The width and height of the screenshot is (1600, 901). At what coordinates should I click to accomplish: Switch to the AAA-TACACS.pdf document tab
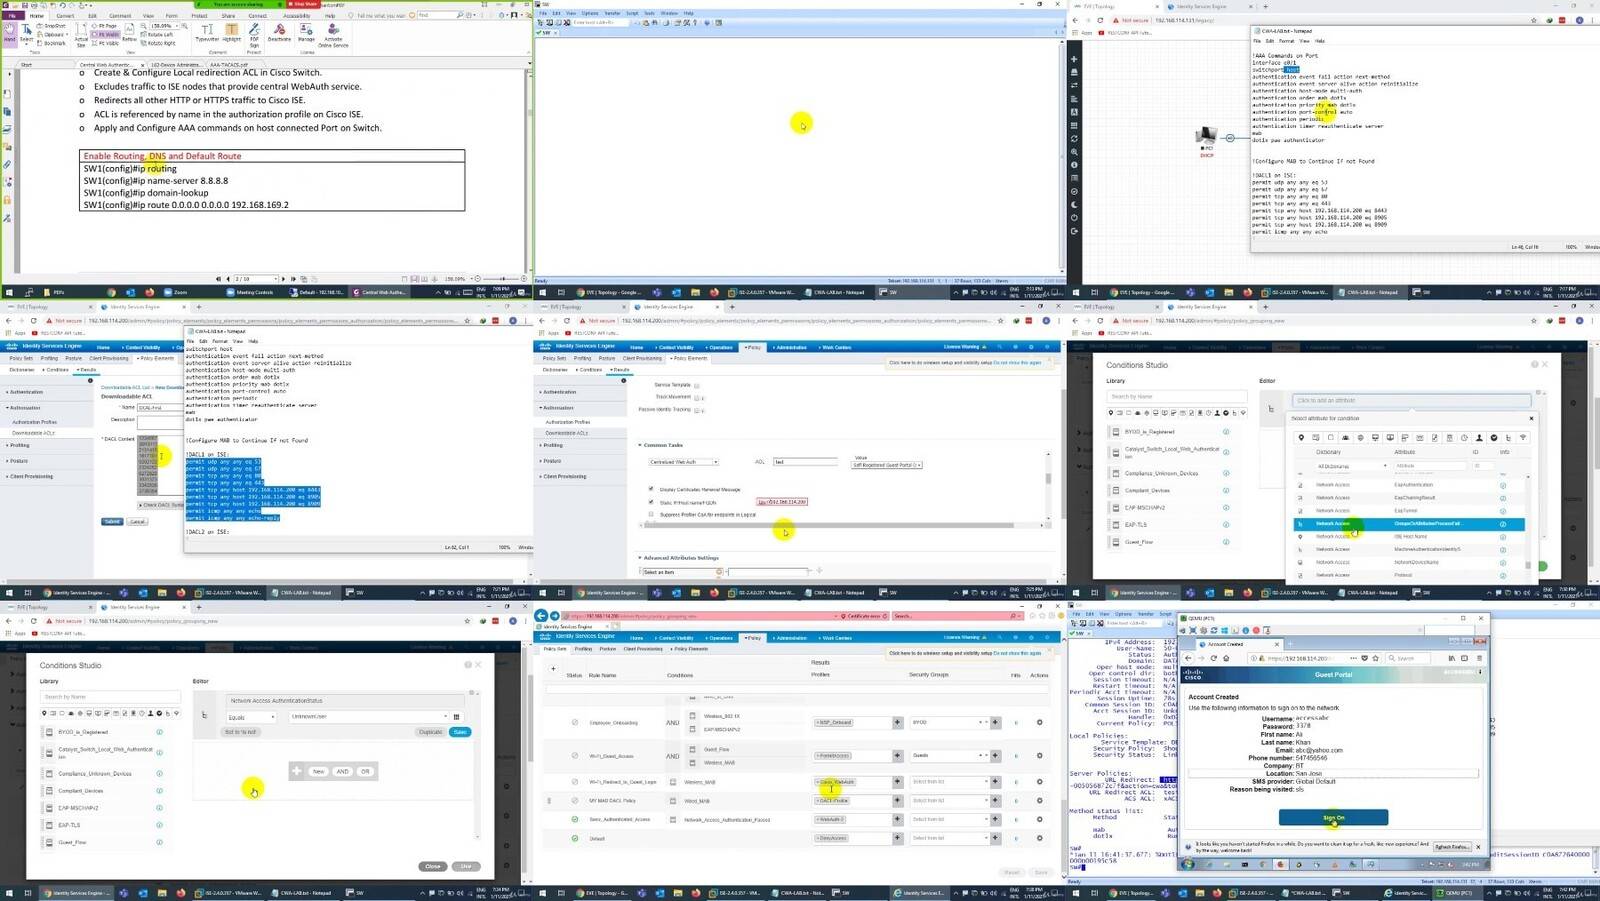click(229, 64)
